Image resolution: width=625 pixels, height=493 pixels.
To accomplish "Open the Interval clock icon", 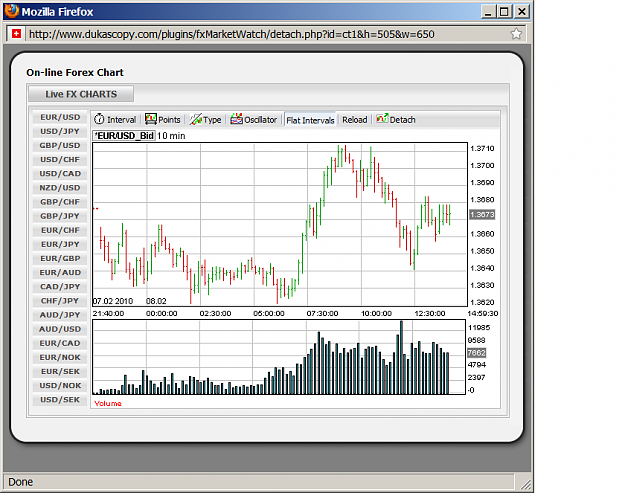I will [99, 119].
